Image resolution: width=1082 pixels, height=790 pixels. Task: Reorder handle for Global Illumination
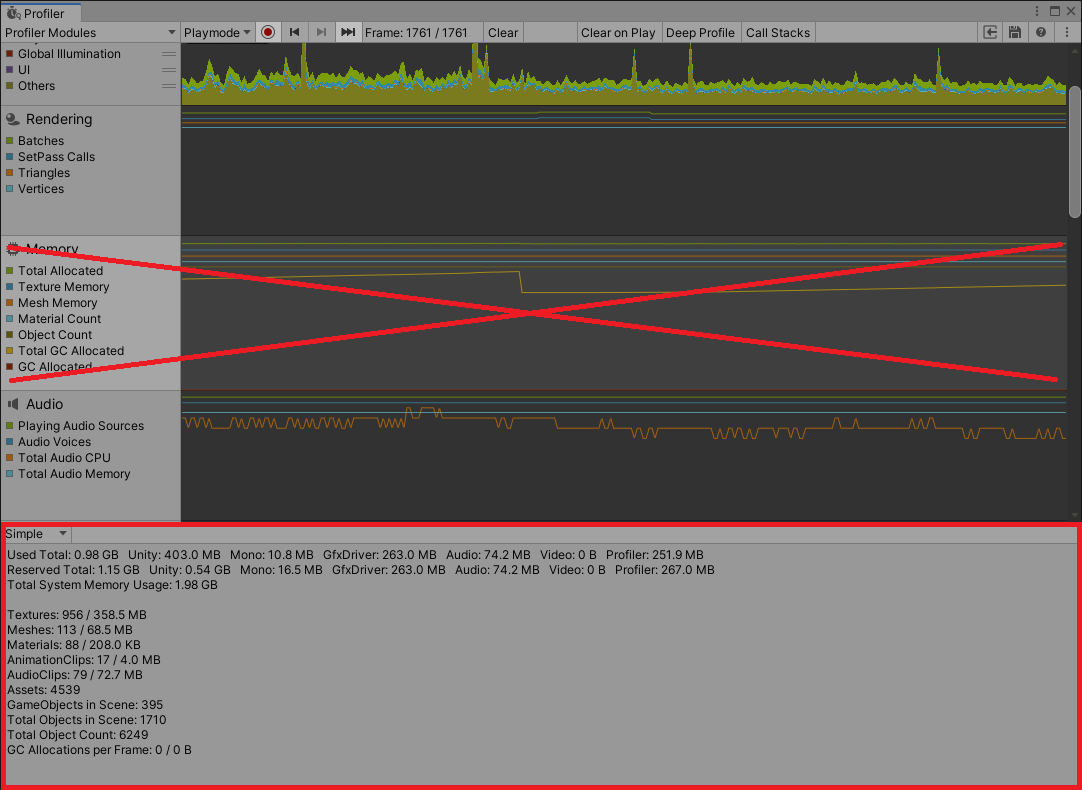169,54
